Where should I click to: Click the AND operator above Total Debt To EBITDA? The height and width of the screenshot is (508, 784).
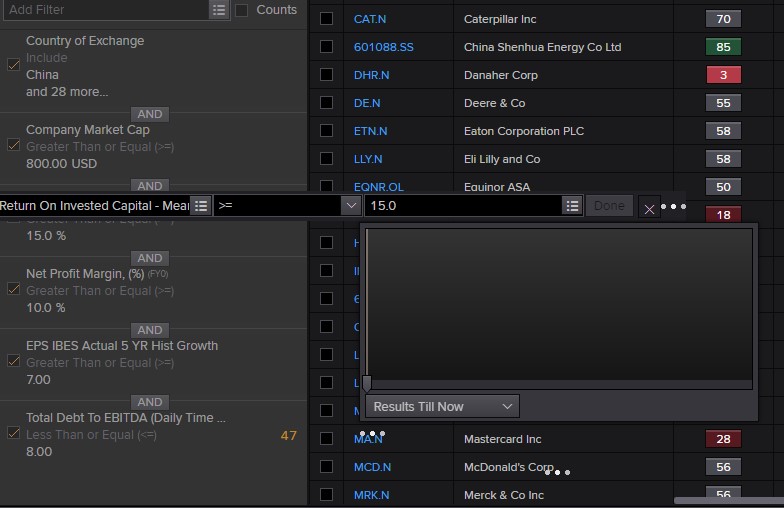[150, 402]
